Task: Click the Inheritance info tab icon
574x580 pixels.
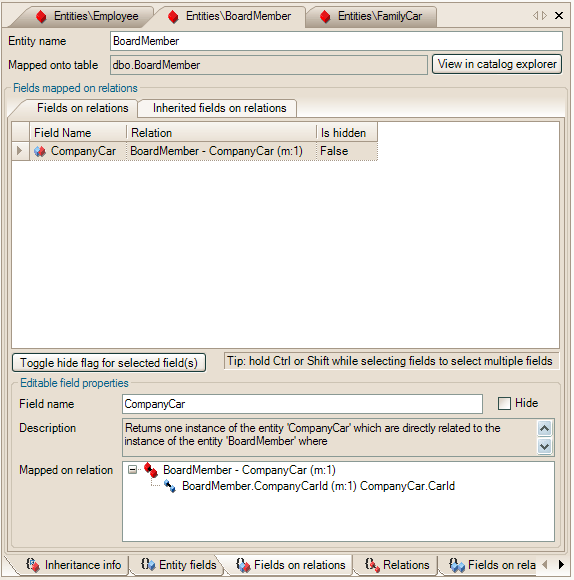Action: 33,565
